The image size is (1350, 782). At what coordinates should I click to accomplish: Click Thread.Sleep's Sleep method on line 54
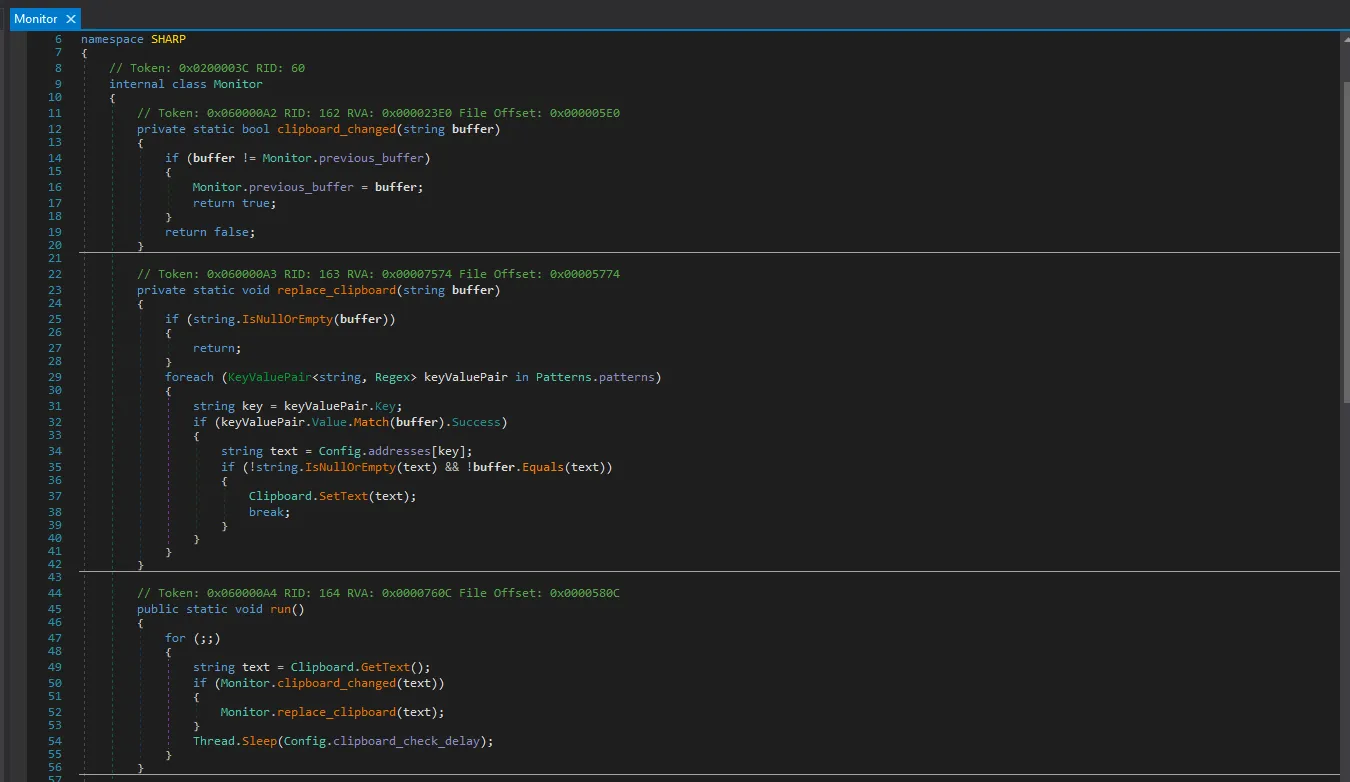[259, 741]
